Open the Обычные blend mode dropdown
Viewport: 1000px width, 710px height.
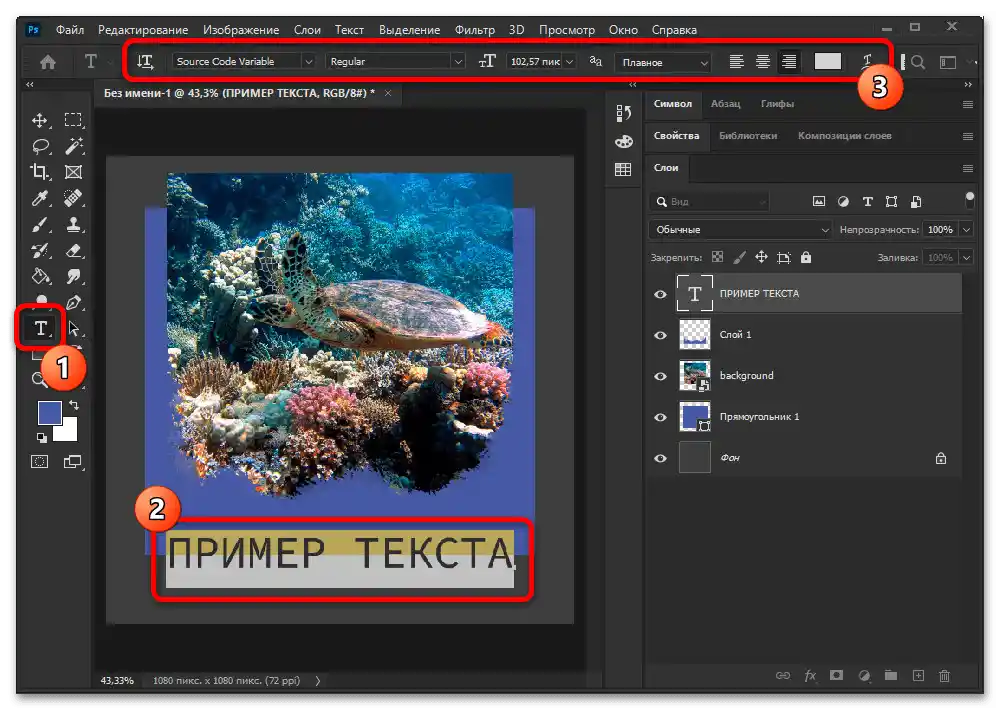click(740, 230)
